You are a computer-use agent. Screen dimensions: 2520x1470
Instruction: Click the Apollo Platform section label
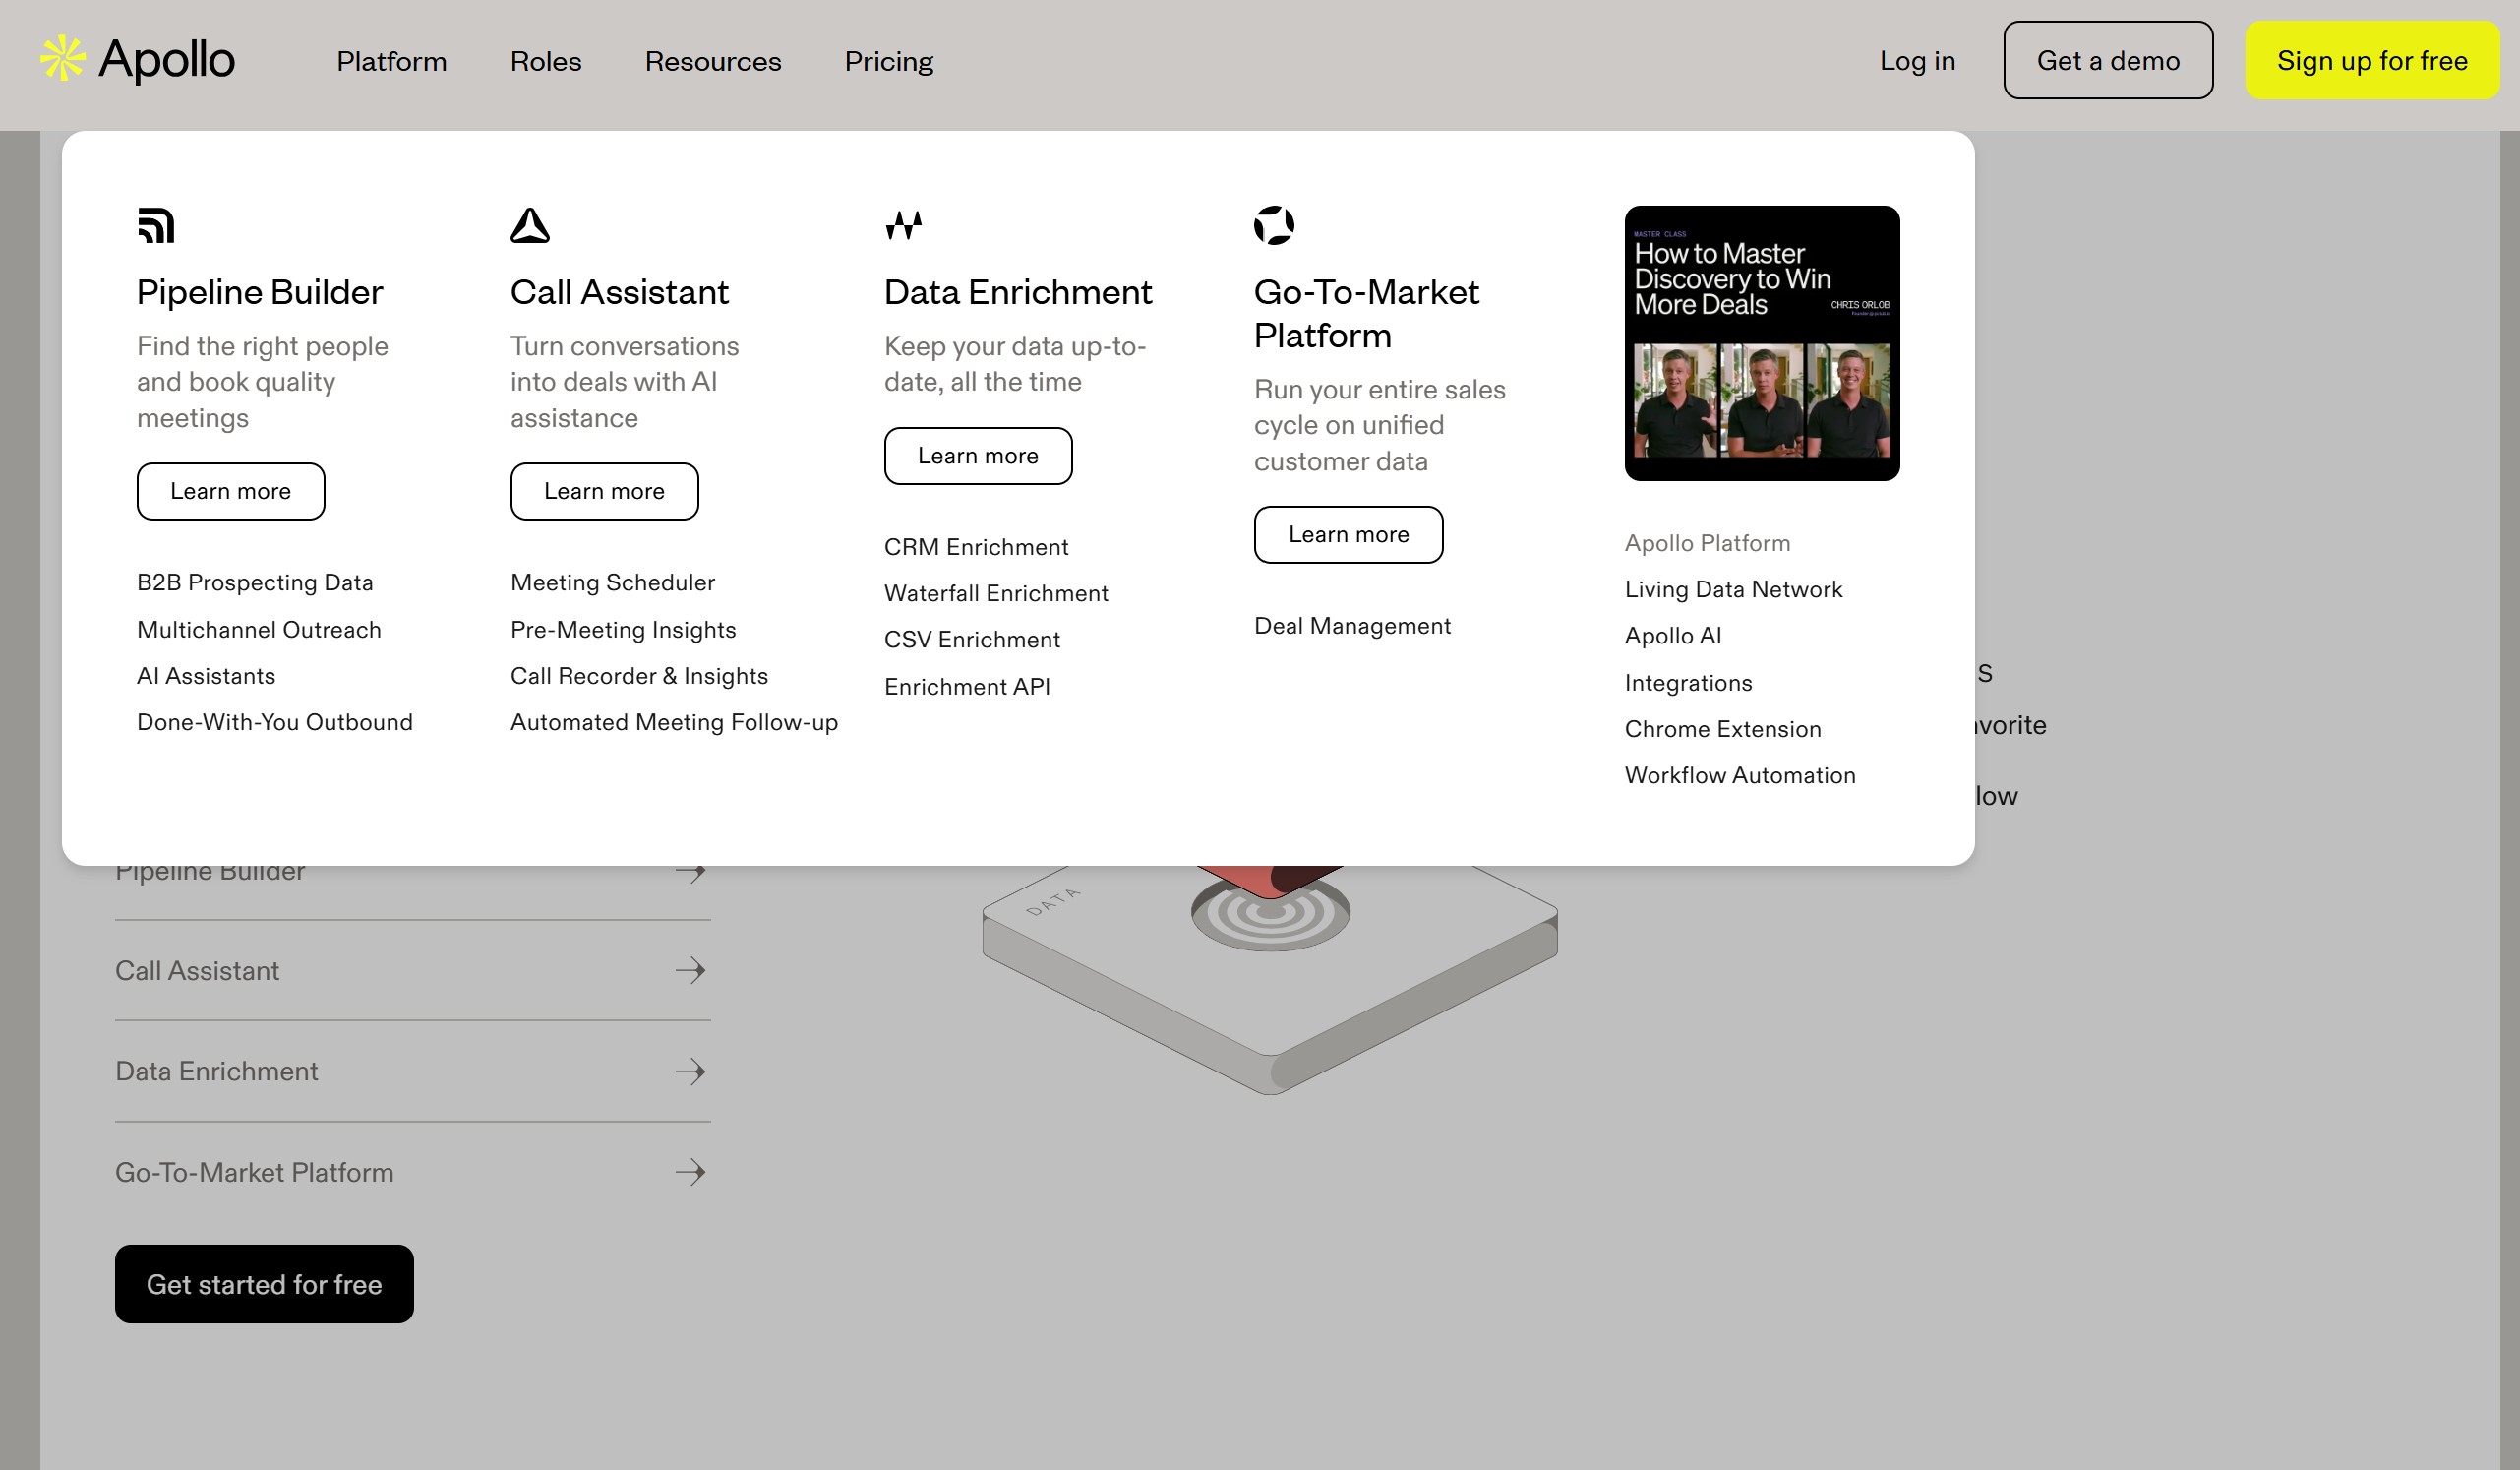coord(1707,543)
